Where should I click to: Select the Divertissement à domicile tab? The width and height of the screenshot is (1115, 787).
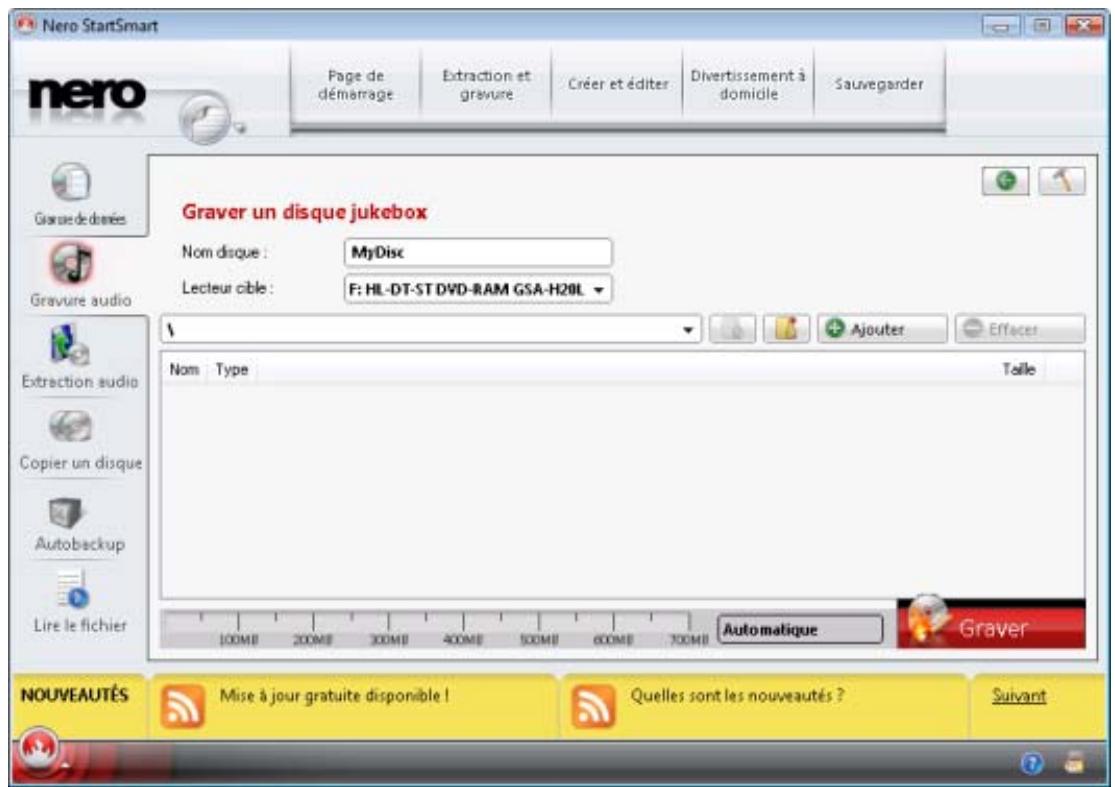pos(748,85)
